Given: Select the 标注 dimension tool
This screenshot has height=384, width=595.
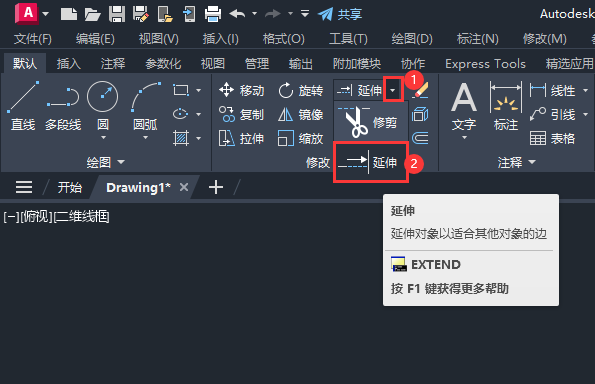Looking at the screenshot, I should coord(505,106).
